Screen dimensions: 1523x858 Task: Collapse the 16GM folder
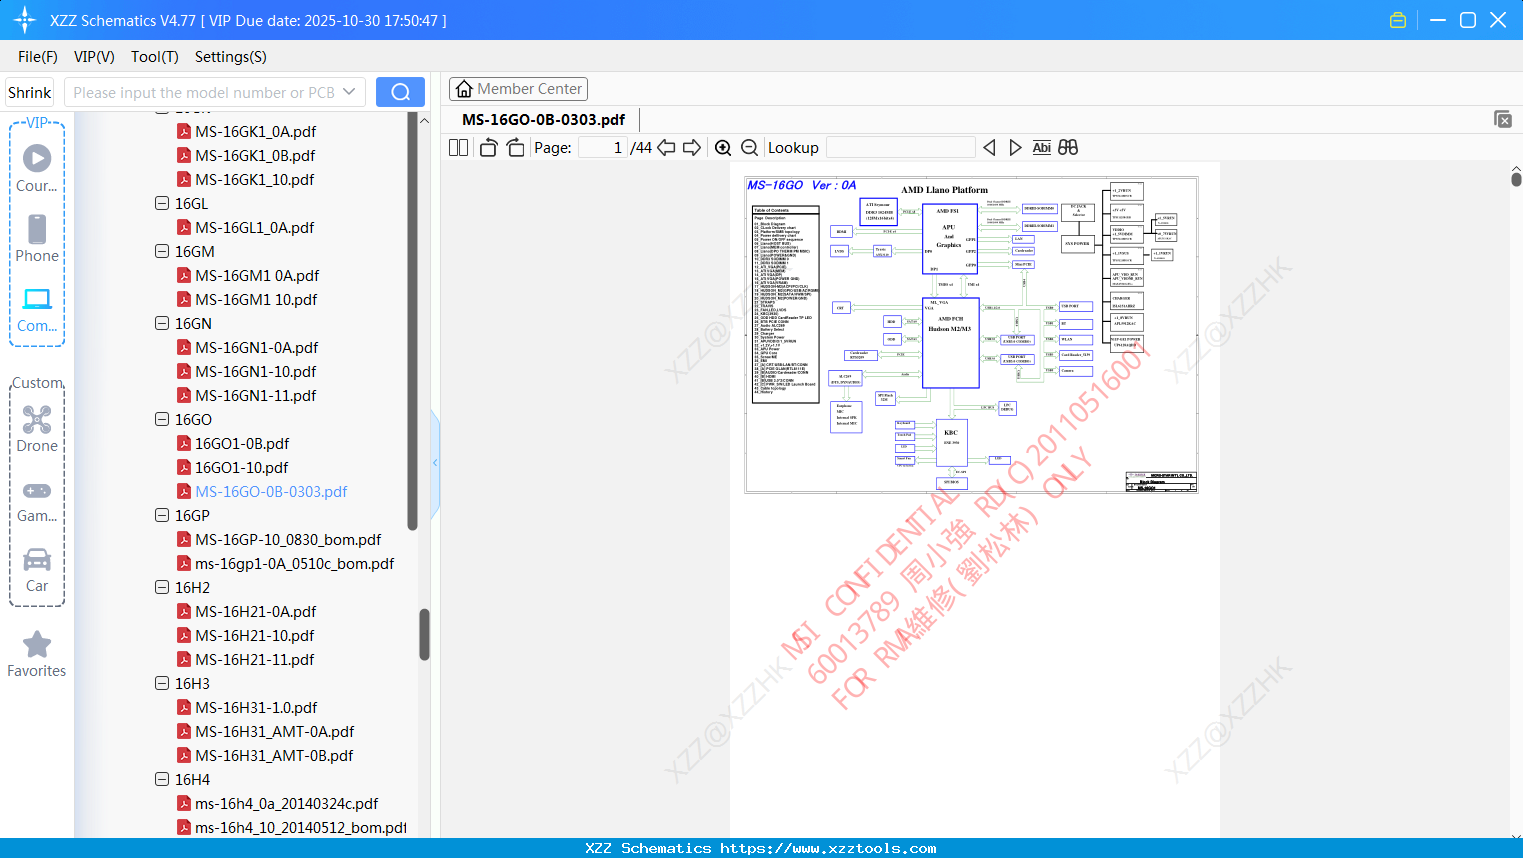coord(162,251)
